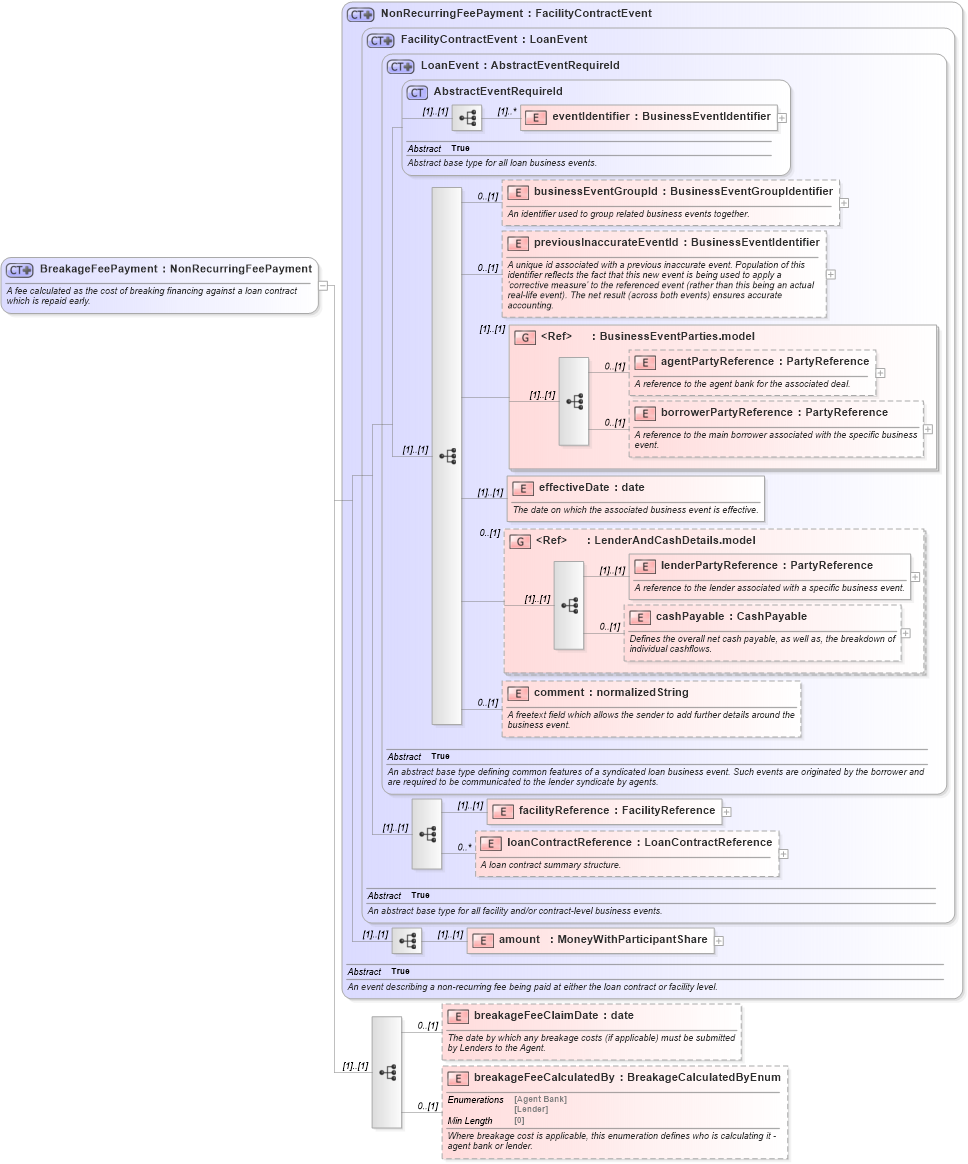Click the sequence icon before amount element
Screen dimensions: 968x1164
[x=407, y=941]
